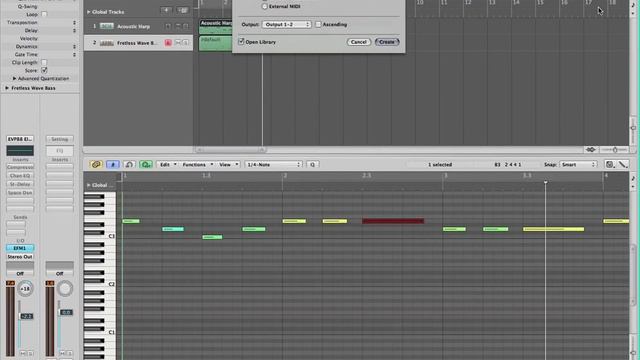Click the Q quantize button
The image size is (640, 360).
tap(312, 164)
